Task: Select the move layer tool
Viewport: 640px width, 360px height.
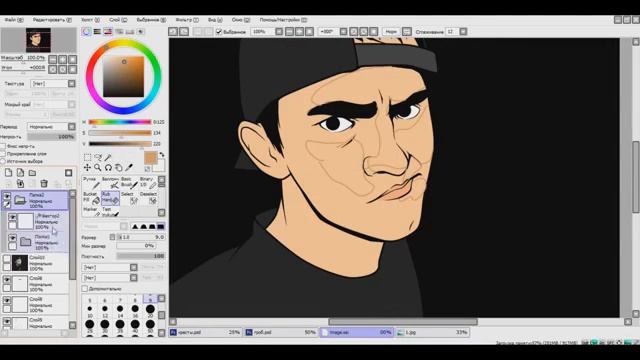Action: click(87, 167)
